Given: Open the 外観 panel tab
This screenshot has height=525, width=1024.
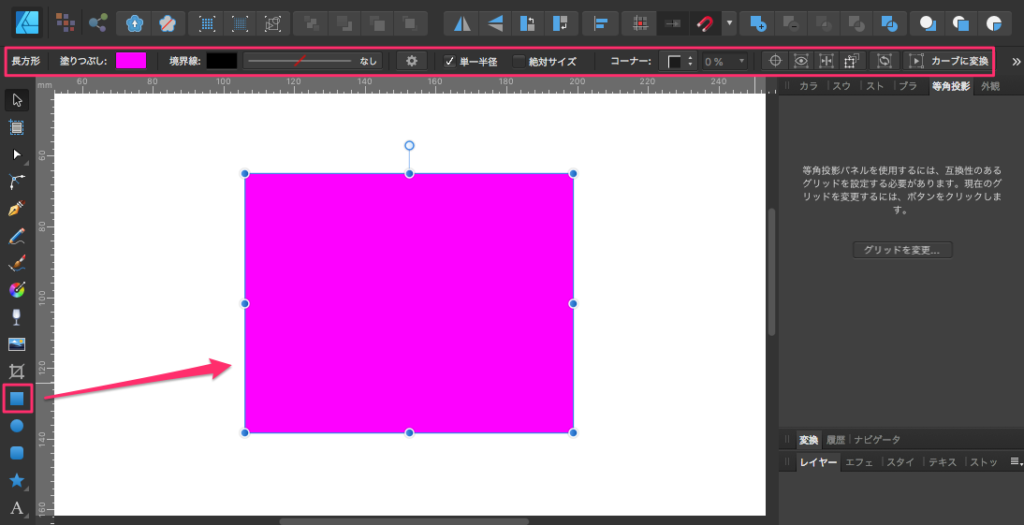Looking at the screenshot, I should (989, 87).
